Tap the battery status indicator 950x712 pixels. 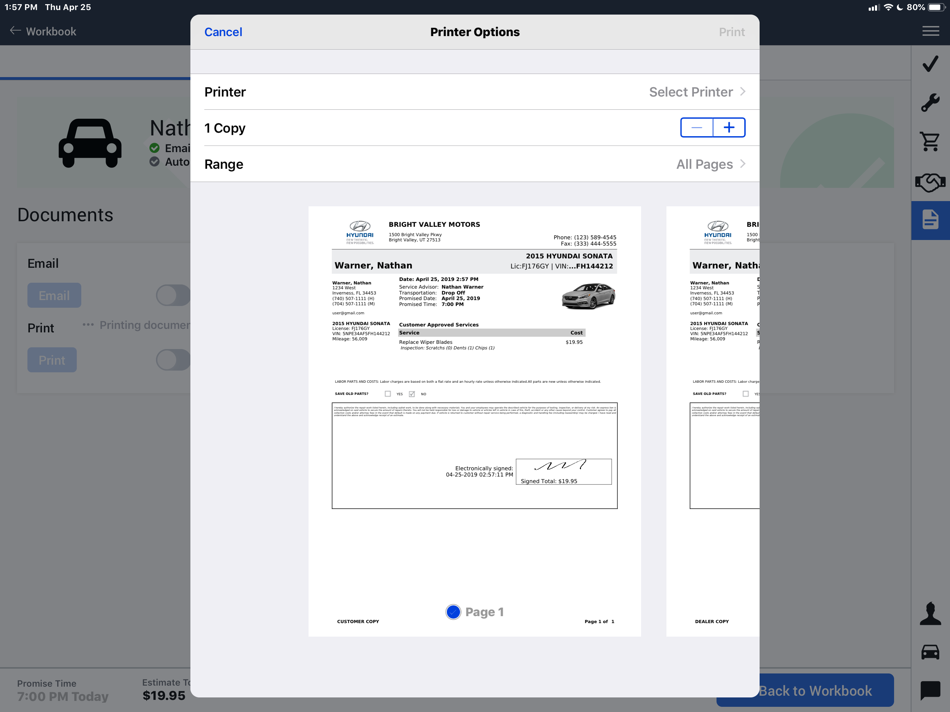pos(936,7)
